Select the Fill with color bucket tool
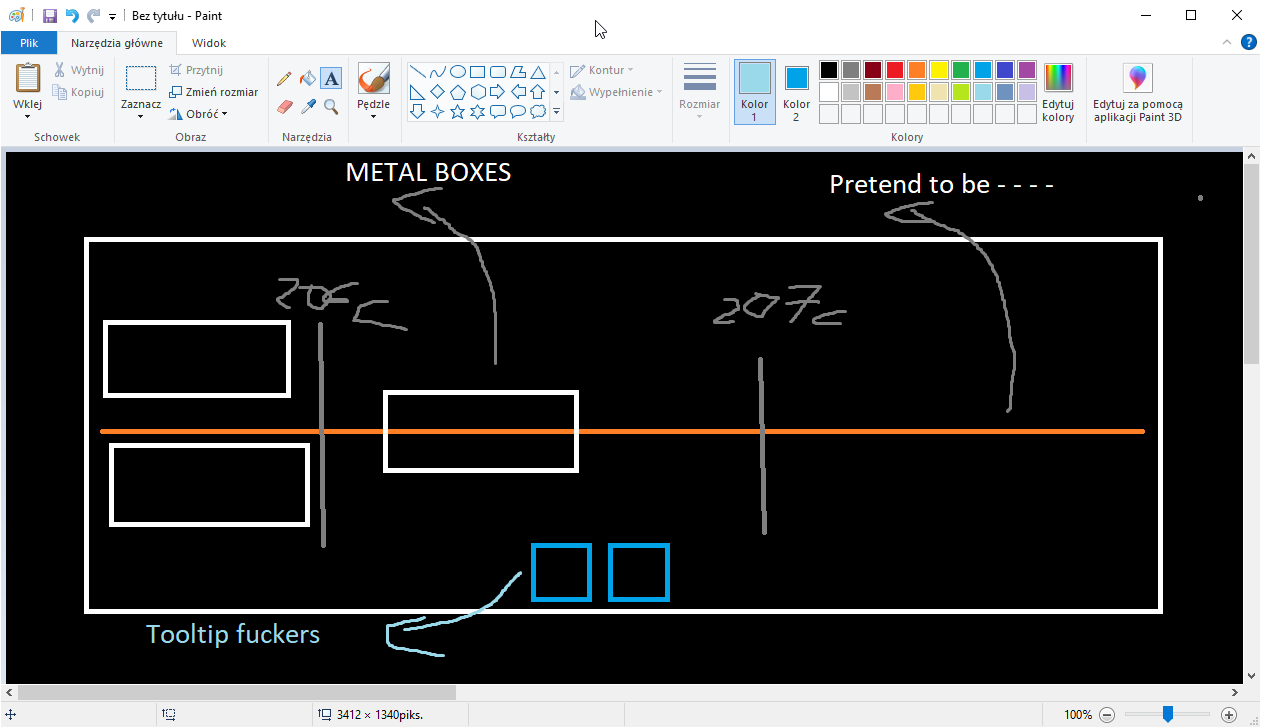1261x728 pixels. click(x=308, y=78)
